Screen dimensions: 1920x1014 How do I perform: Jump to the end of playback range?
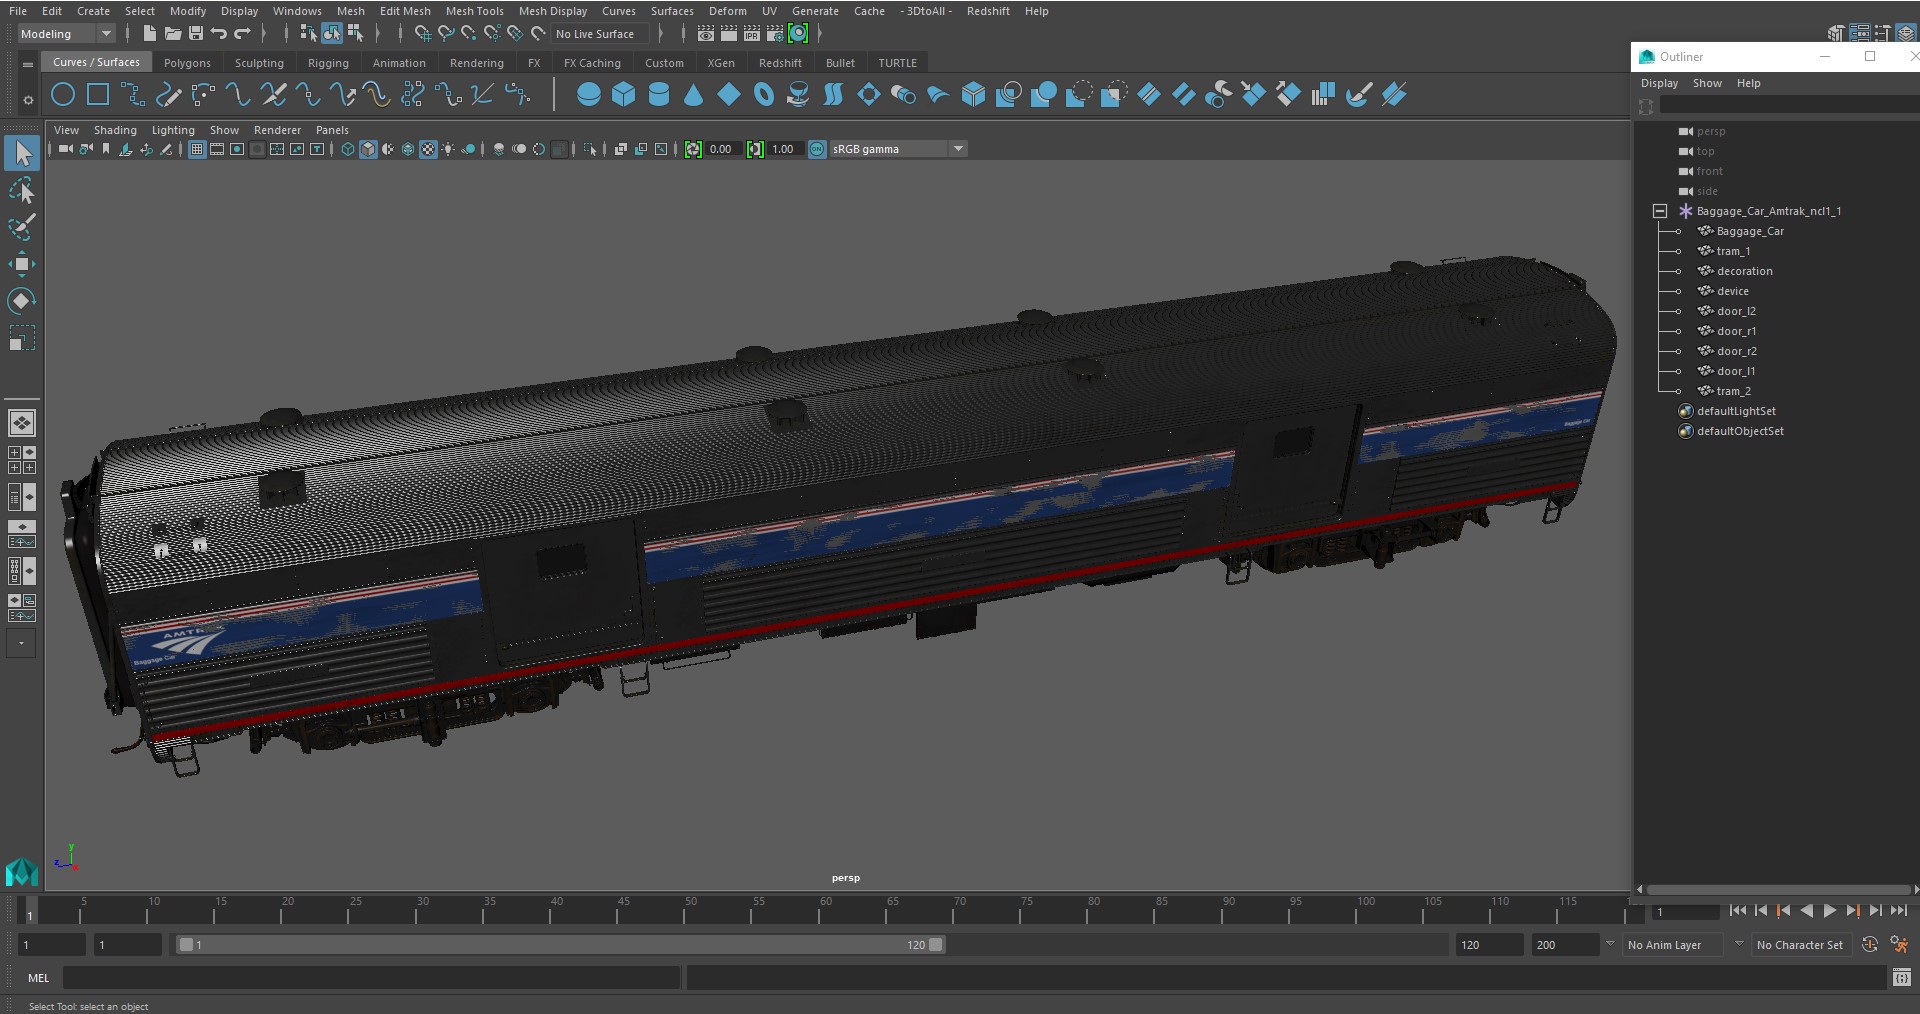click(x=1898, y=910)
